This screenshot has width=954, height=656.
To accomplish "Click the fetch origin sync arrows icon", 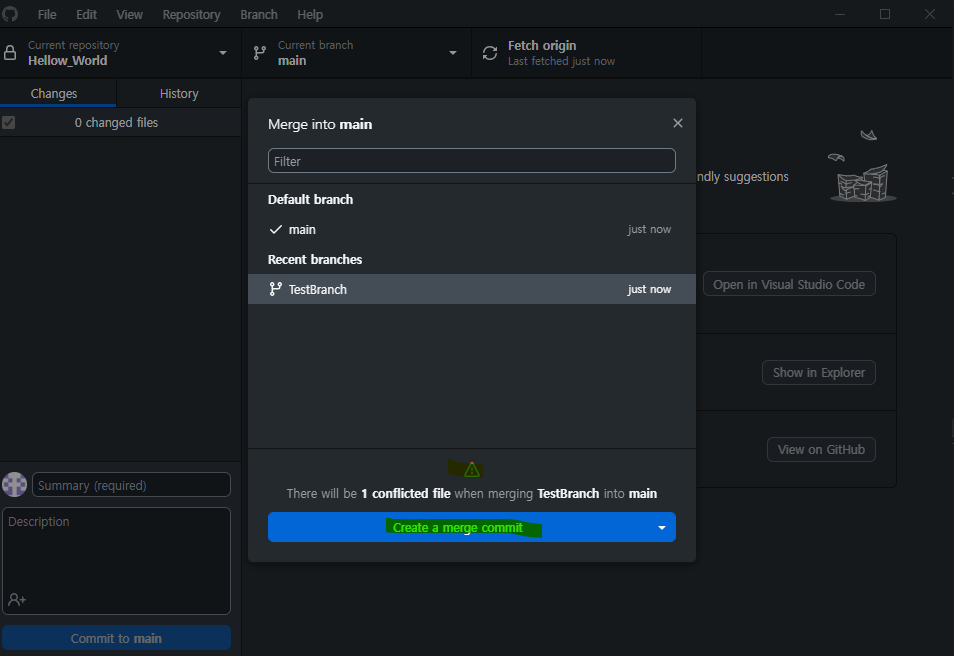I will (490, 53).
